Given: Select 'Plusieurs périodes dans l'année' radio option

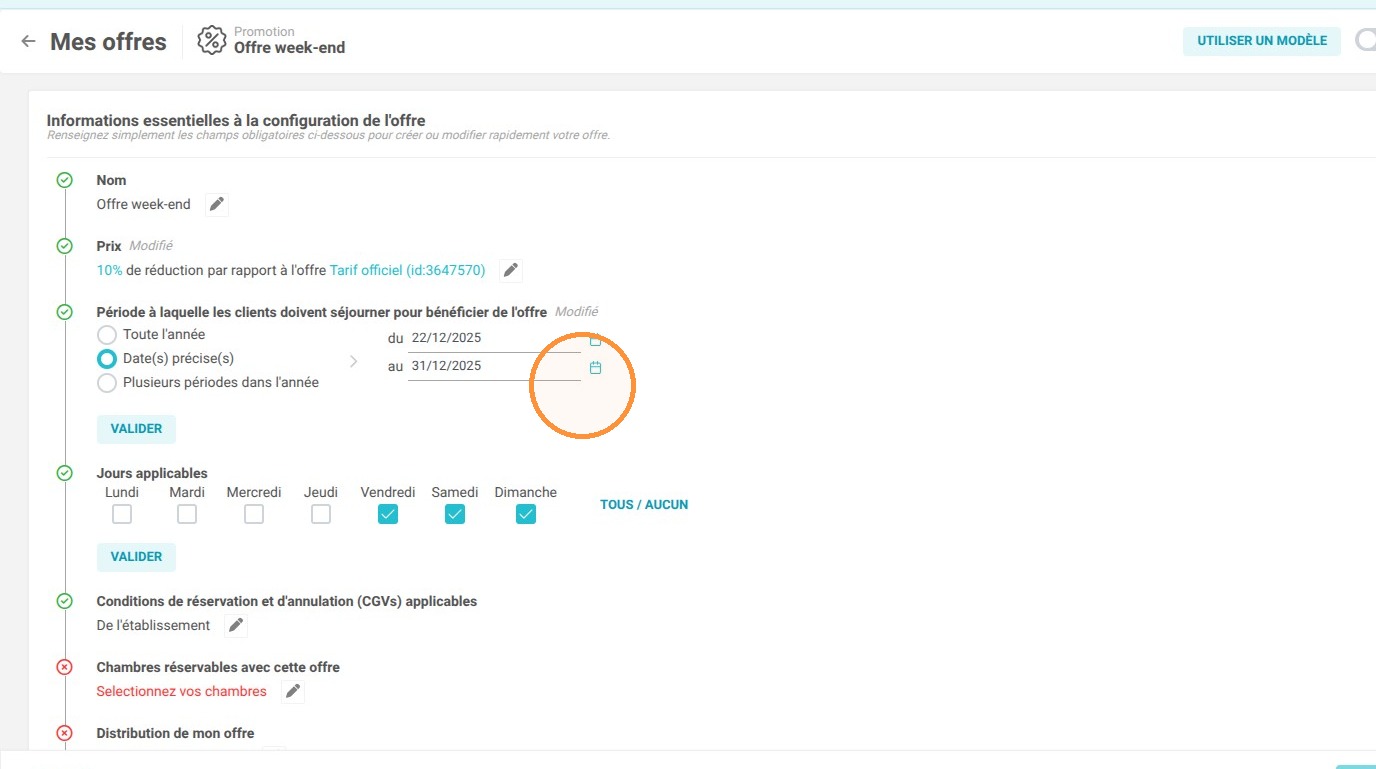Looking at the screenshot, I should tap(107, 383).
